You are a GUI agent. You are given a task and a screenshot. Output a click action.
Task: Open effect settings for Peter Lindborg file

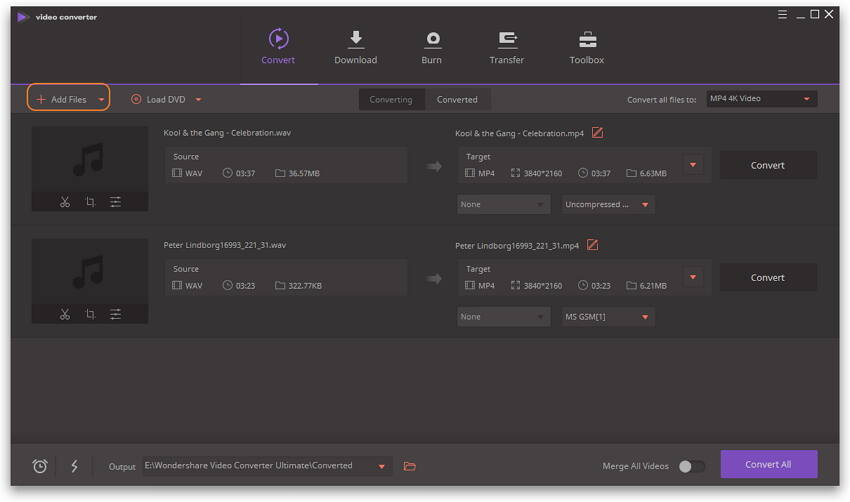click(x=115, y=314)
